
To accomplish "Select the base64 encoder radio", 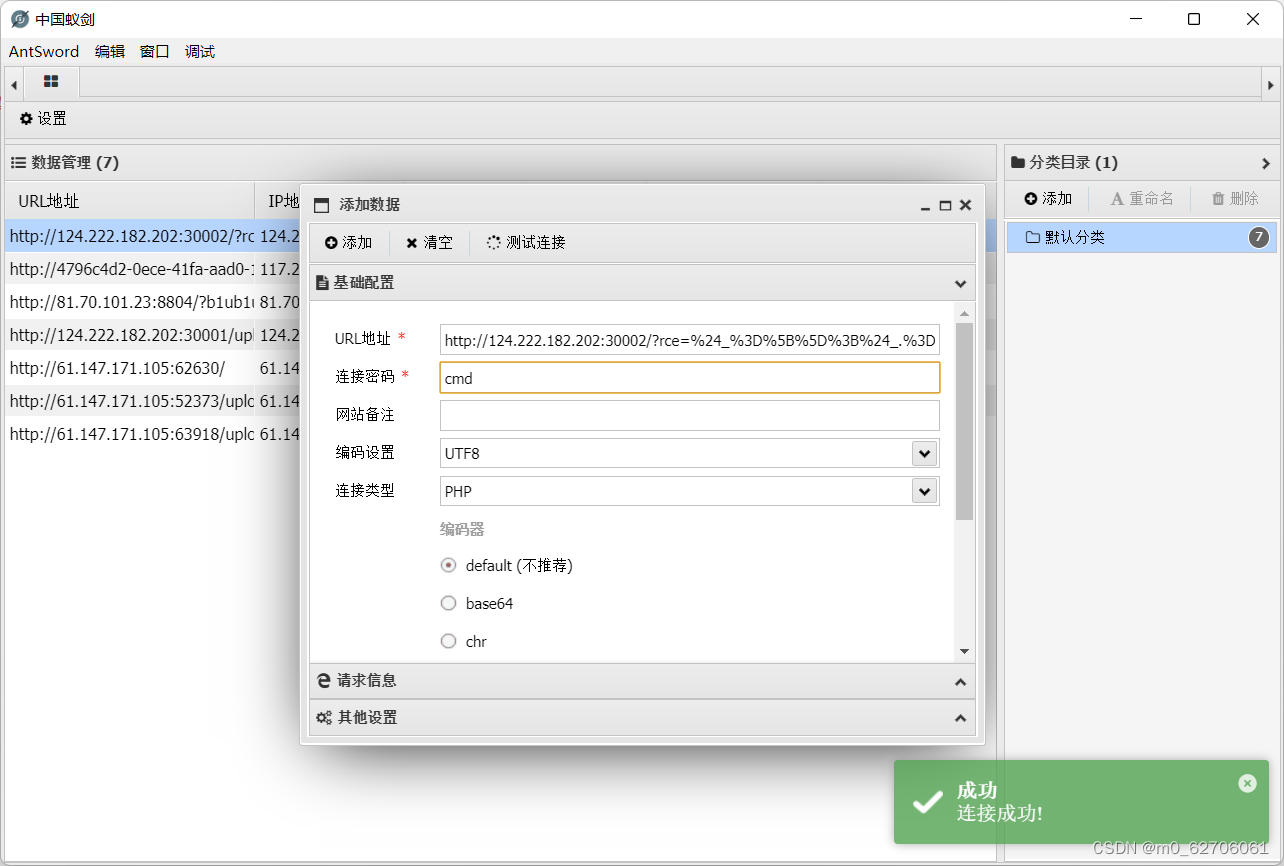I will pos(448,603).
